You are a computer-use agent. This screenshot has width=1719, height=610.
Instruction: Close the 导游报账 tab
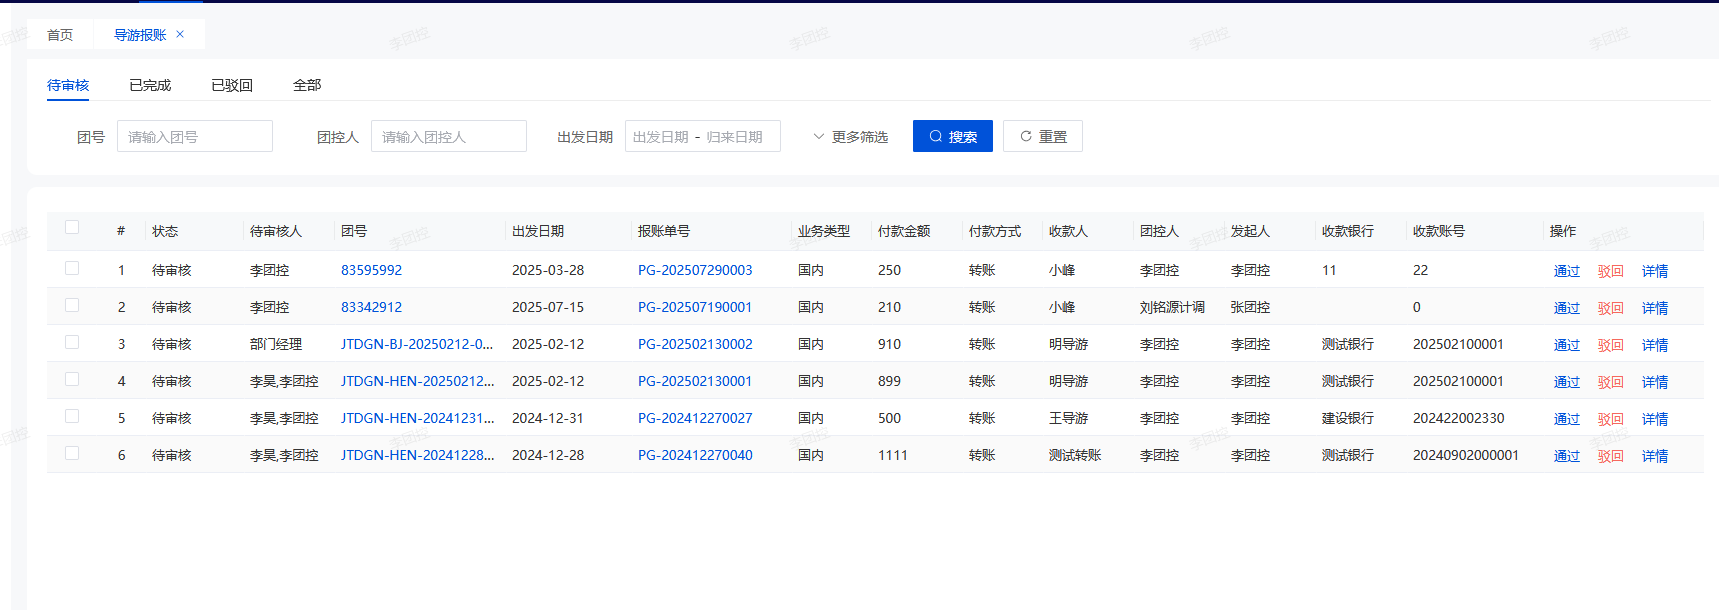tap(180, 34)
